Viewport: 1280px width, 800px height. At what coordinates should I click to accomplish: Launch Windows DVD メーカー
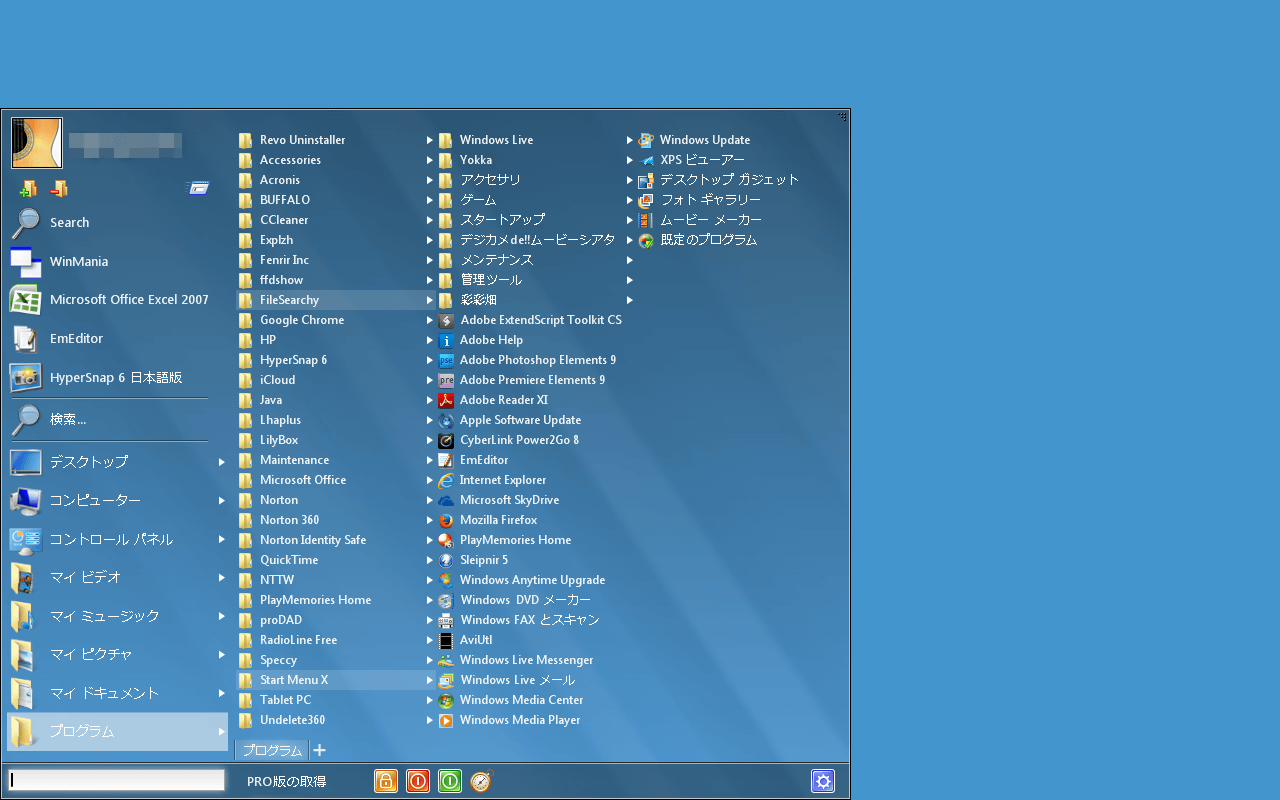(515, 600)
